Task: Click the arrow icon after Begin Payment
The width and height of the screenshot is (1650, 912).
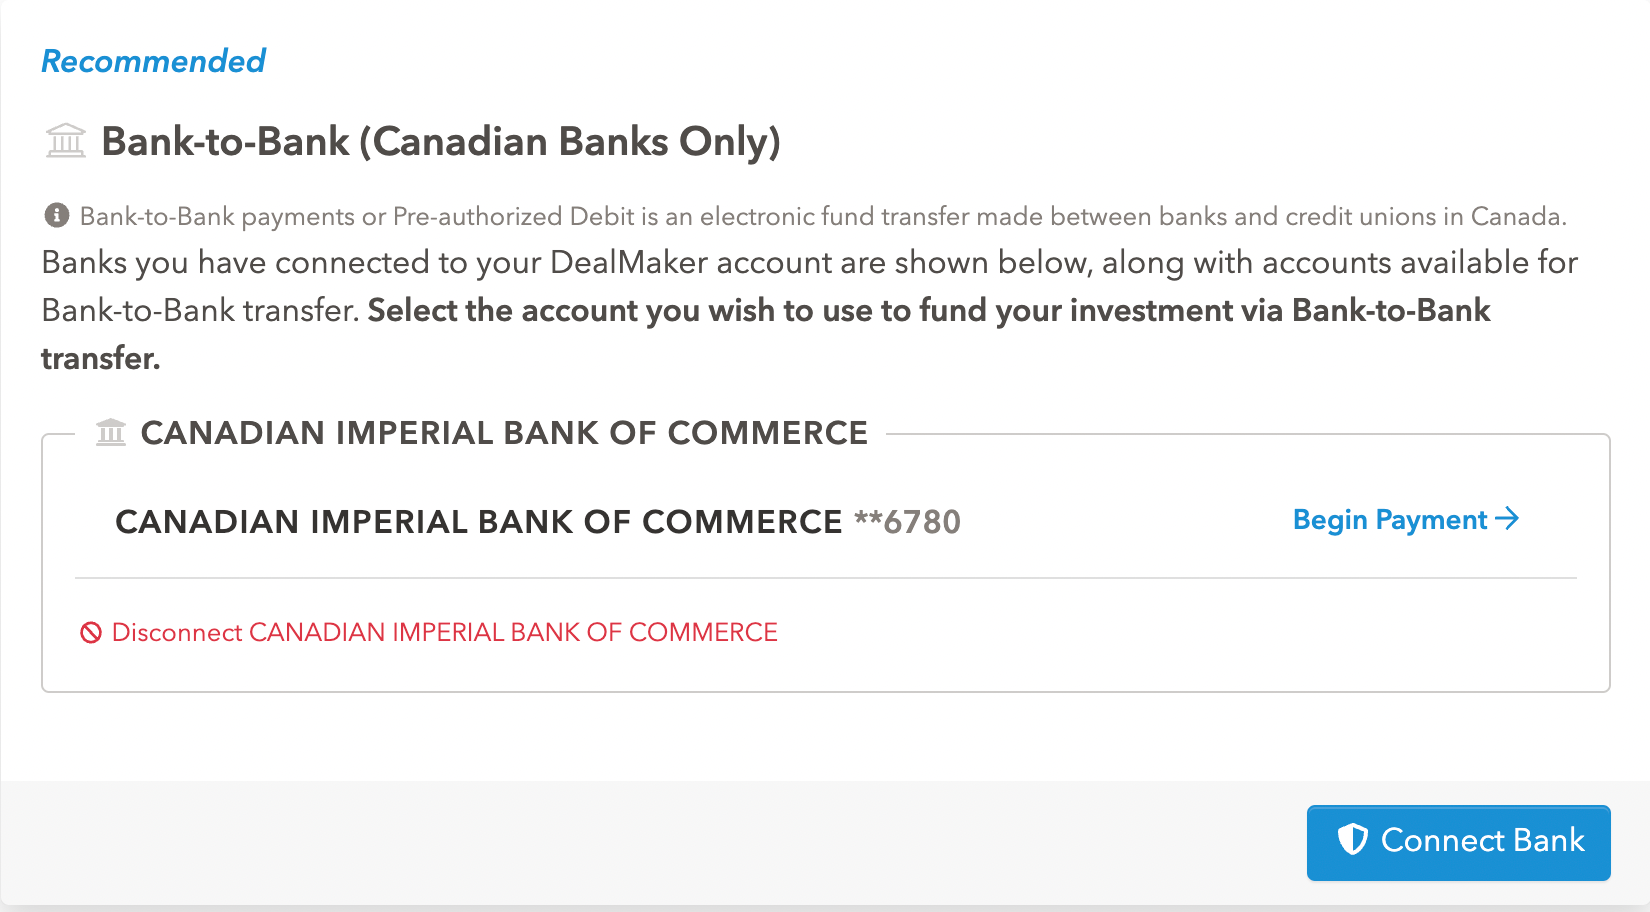Action: coord(1507,519)
